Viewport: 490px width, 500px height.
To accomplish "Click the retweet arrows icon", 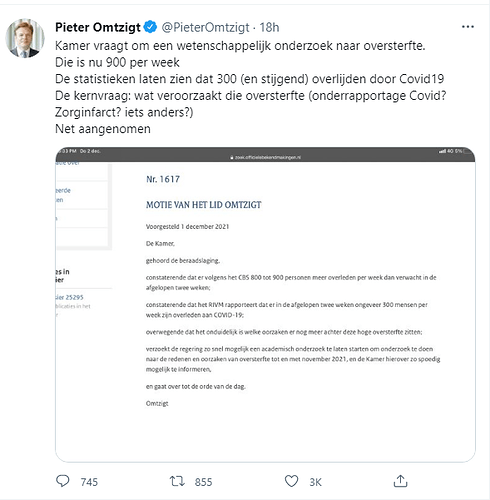I will (x=177, y=481).
